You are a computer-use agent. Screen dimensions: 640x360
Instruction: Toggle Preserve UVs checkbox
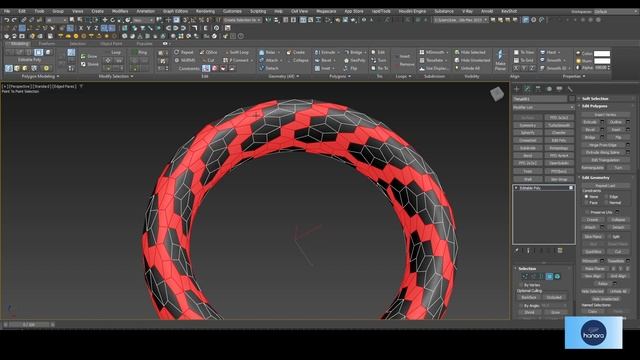[x=588, y=212]
